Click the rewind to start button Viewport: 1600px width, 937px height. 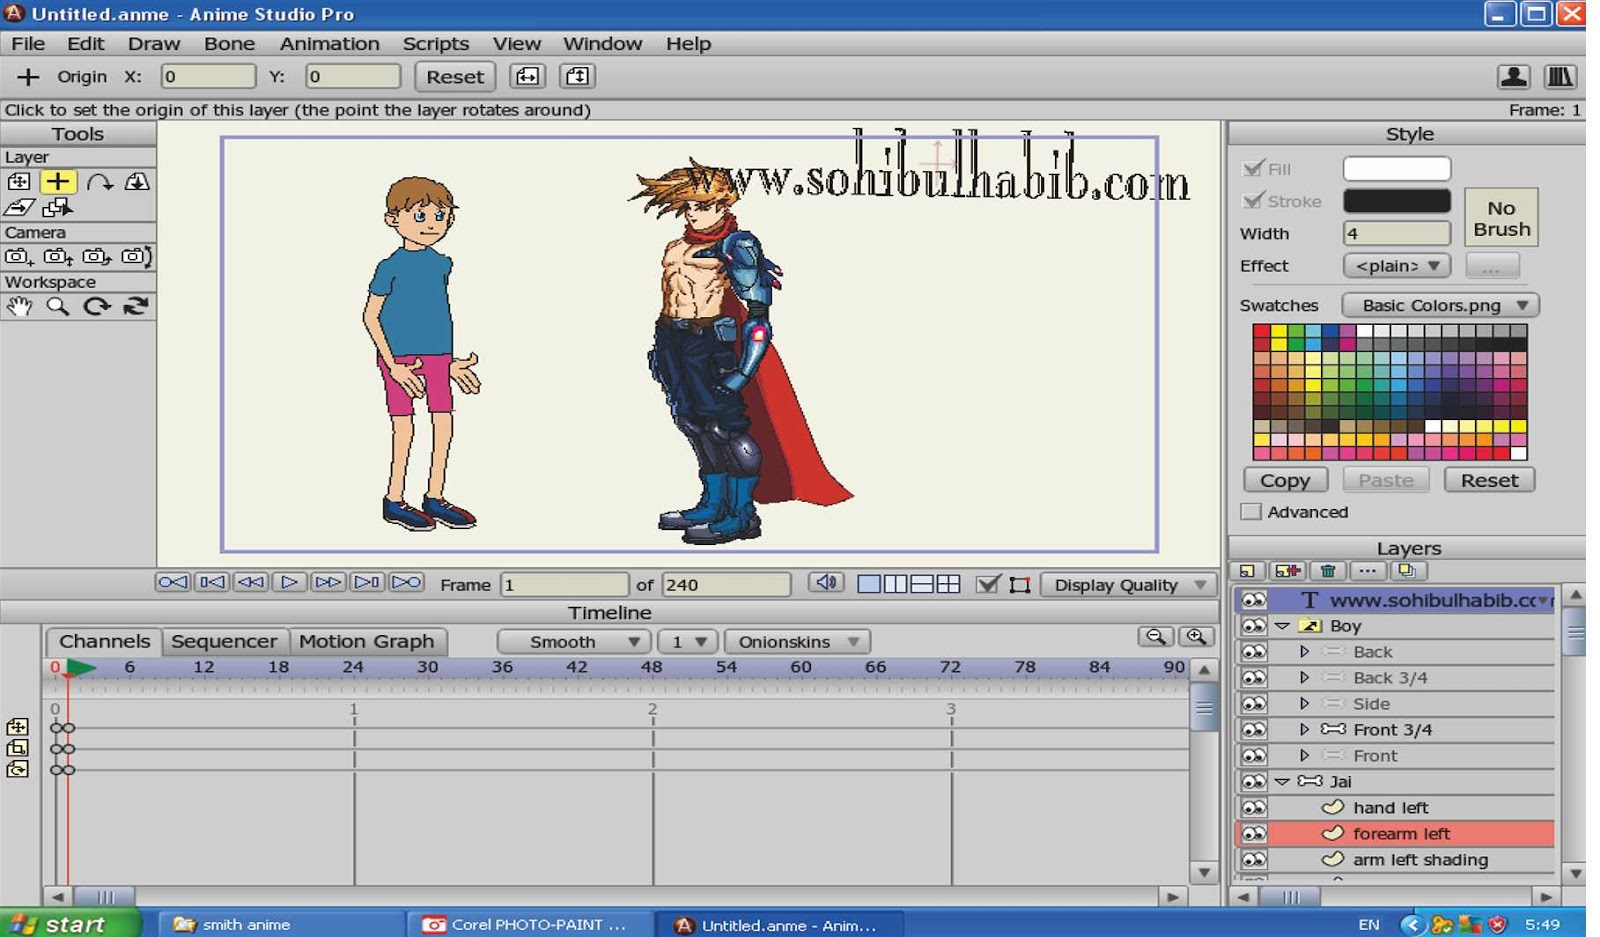pos(172,582)
